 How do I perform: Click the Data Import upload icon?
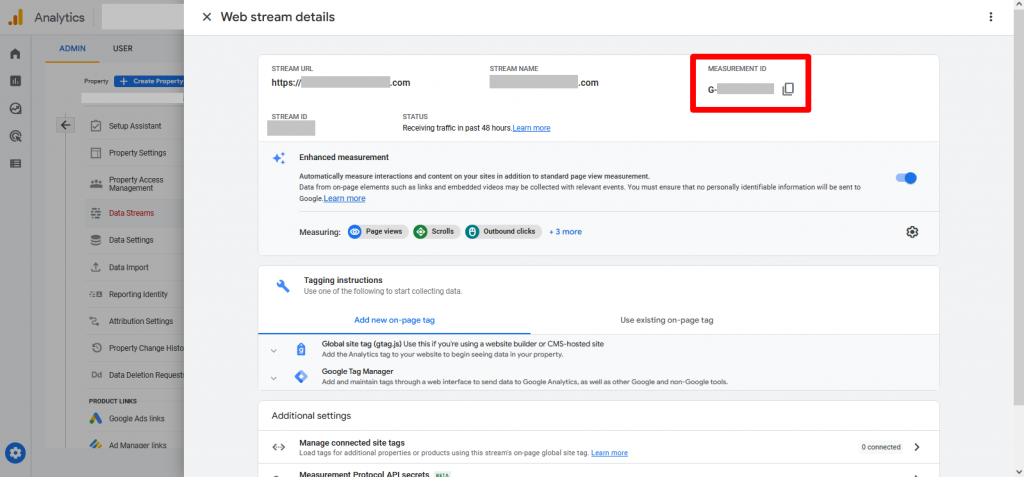tap(96, 267)
